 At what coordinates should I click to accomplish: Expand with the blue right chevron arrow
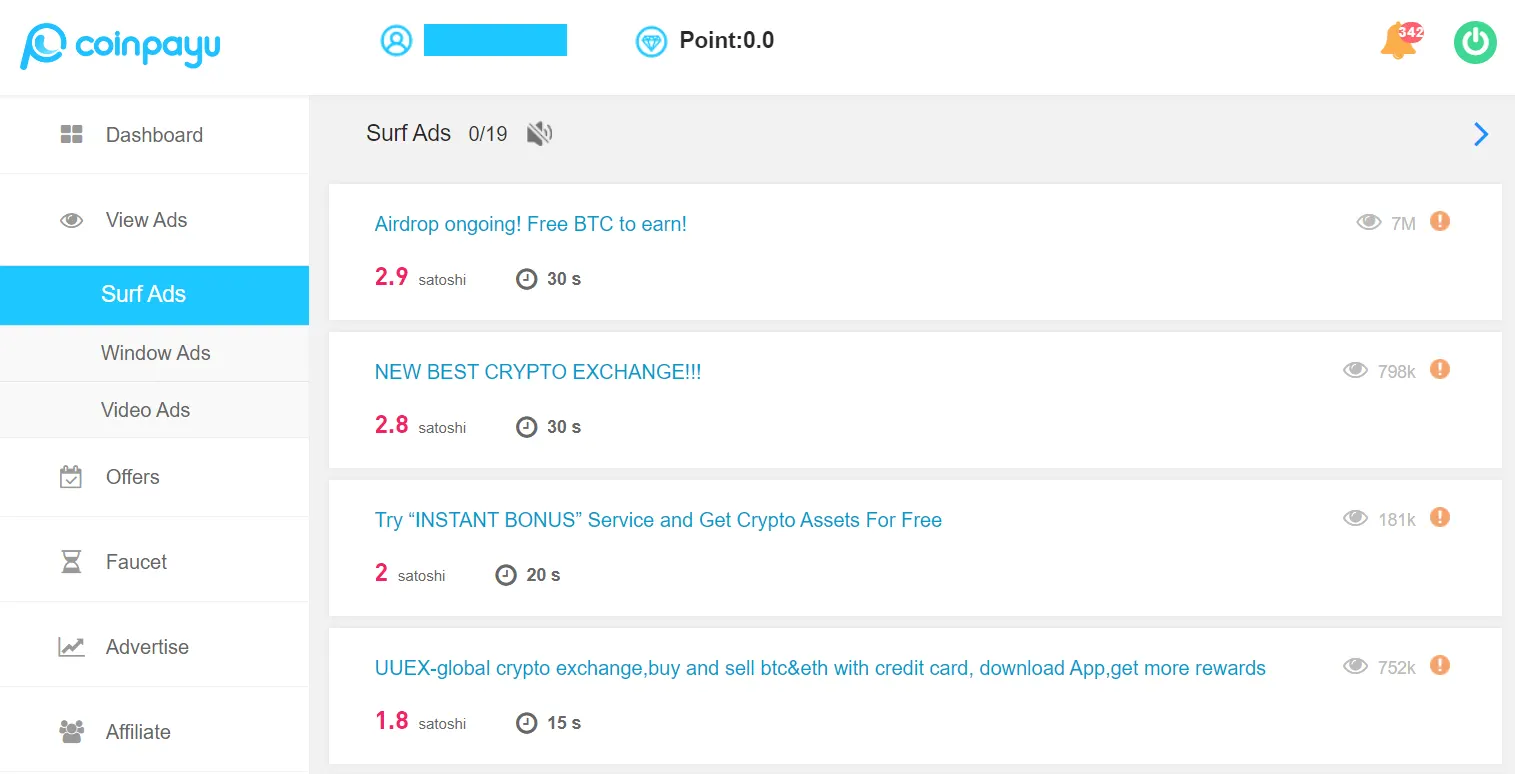[x=1481, y=134]
